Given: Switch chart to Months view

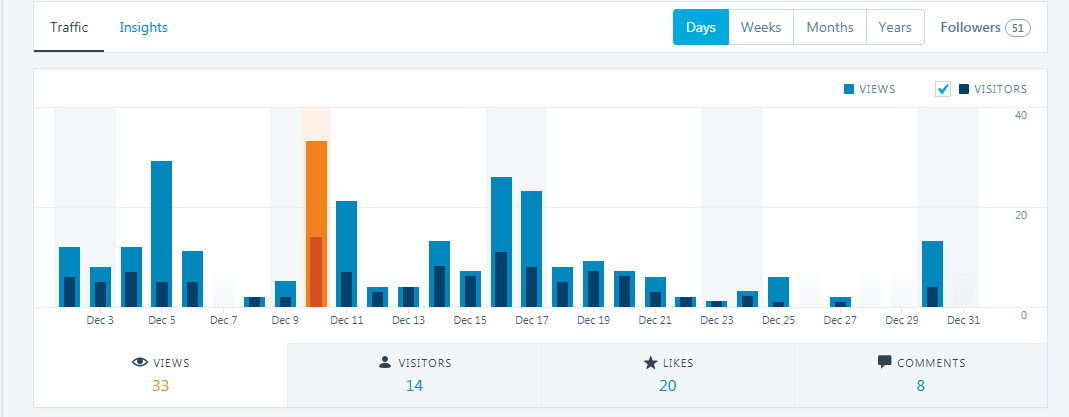Looking at the screenshot, I should 830,28.
